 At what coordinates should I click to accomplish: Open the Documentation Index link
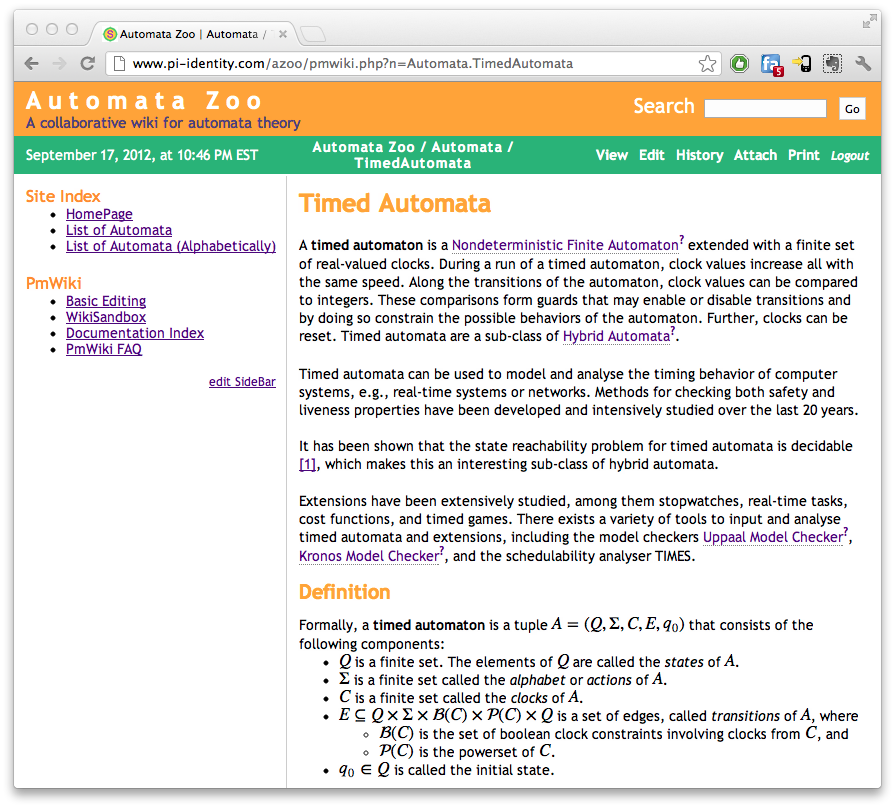[135, 333]
